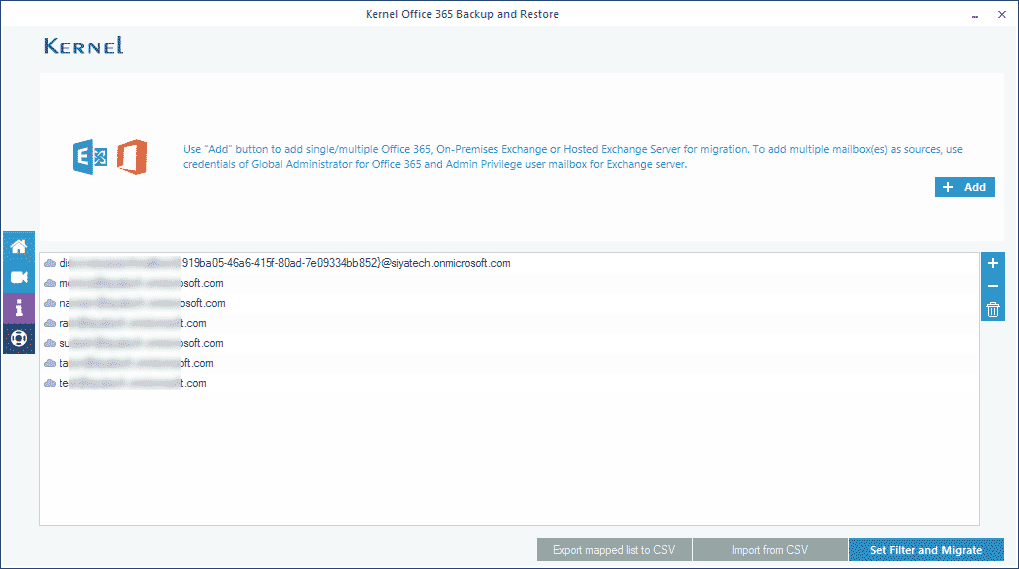Viewport: 1019px width, 569px height.
Task: Select the mailbox row starting with 'm'
Action: 509,283
